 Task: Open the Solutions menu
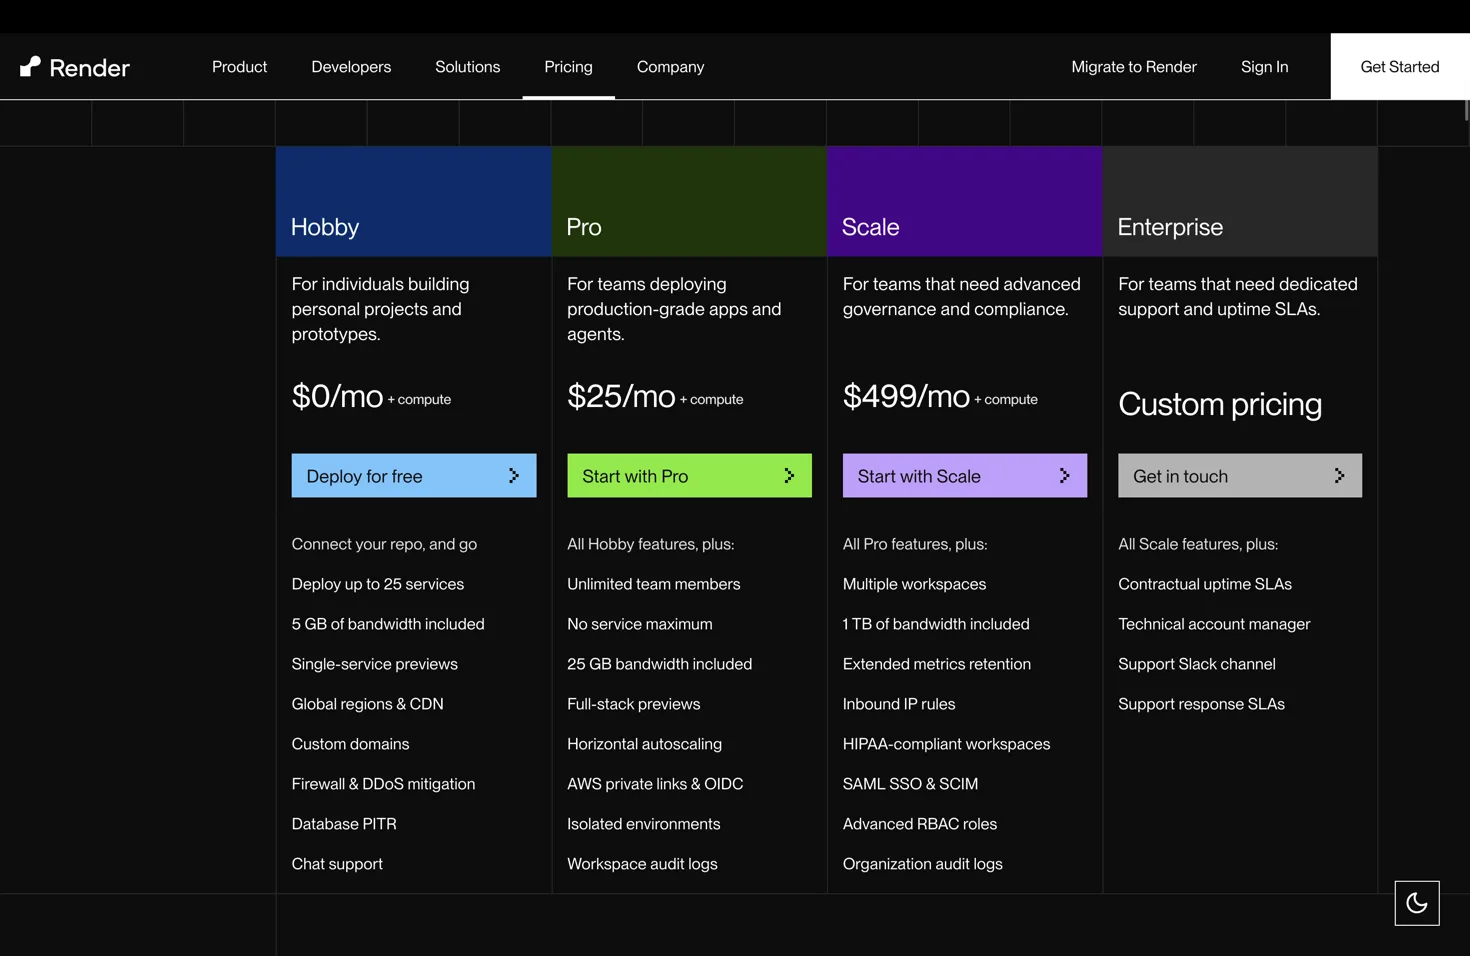[x=467, y=67]
